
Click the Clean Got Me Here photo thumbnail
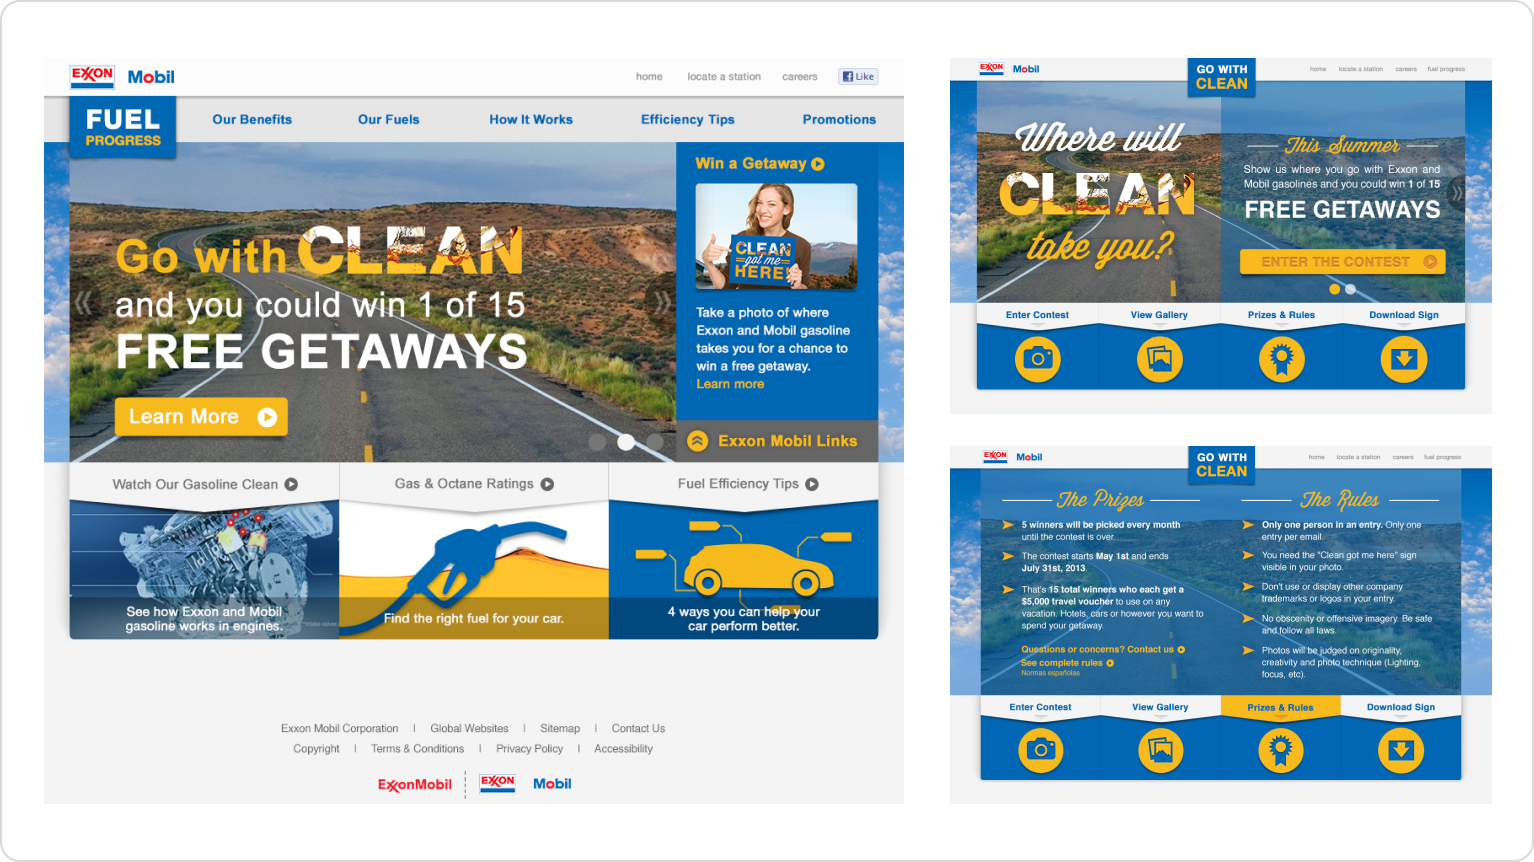tap(776, 237)
